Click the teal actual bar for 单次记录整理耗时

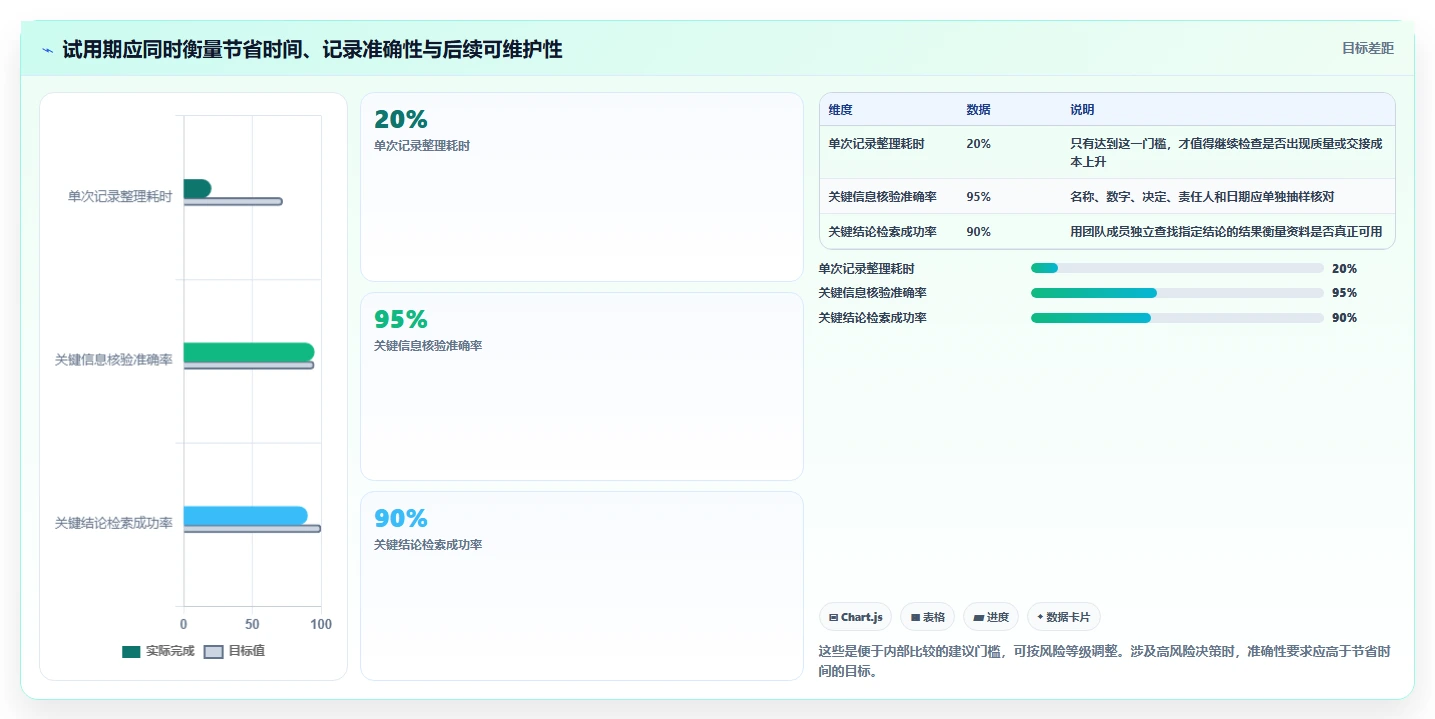pyautogui.click(x=197, y=188)
